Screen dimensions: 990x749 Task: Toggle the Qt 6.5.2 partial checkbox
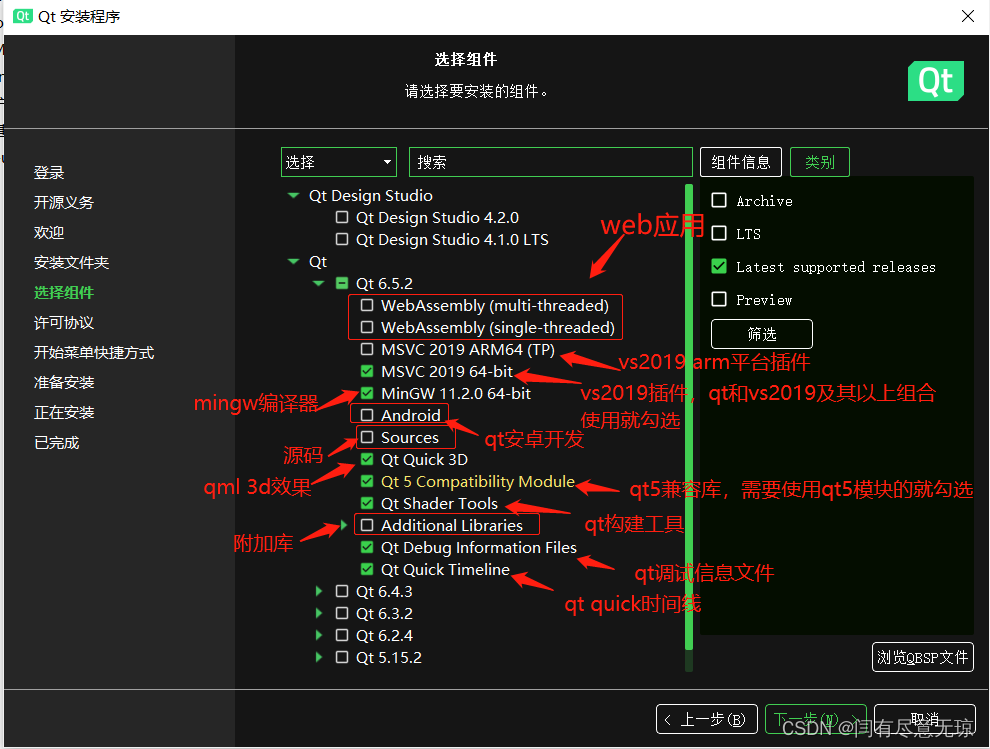tap(342, 283)
